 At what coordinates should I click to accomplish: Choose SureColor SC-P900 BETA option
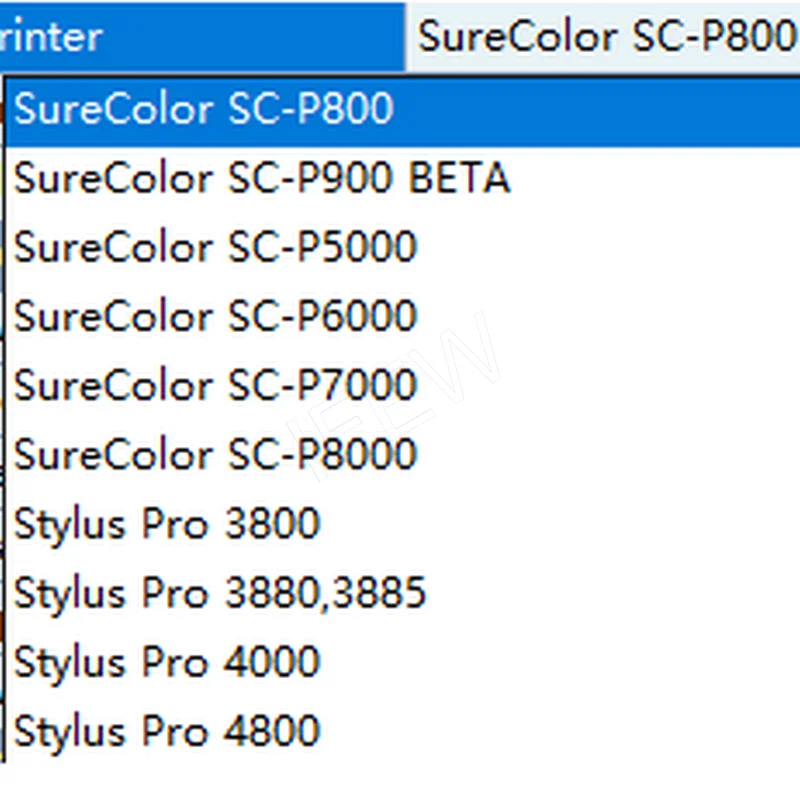click(x=262, y=179)
